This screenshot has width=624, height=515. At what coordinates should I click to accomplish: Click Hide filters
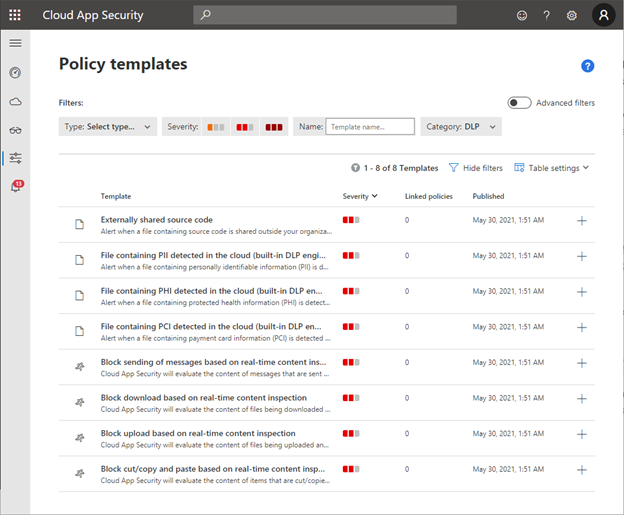coord(476,168)
